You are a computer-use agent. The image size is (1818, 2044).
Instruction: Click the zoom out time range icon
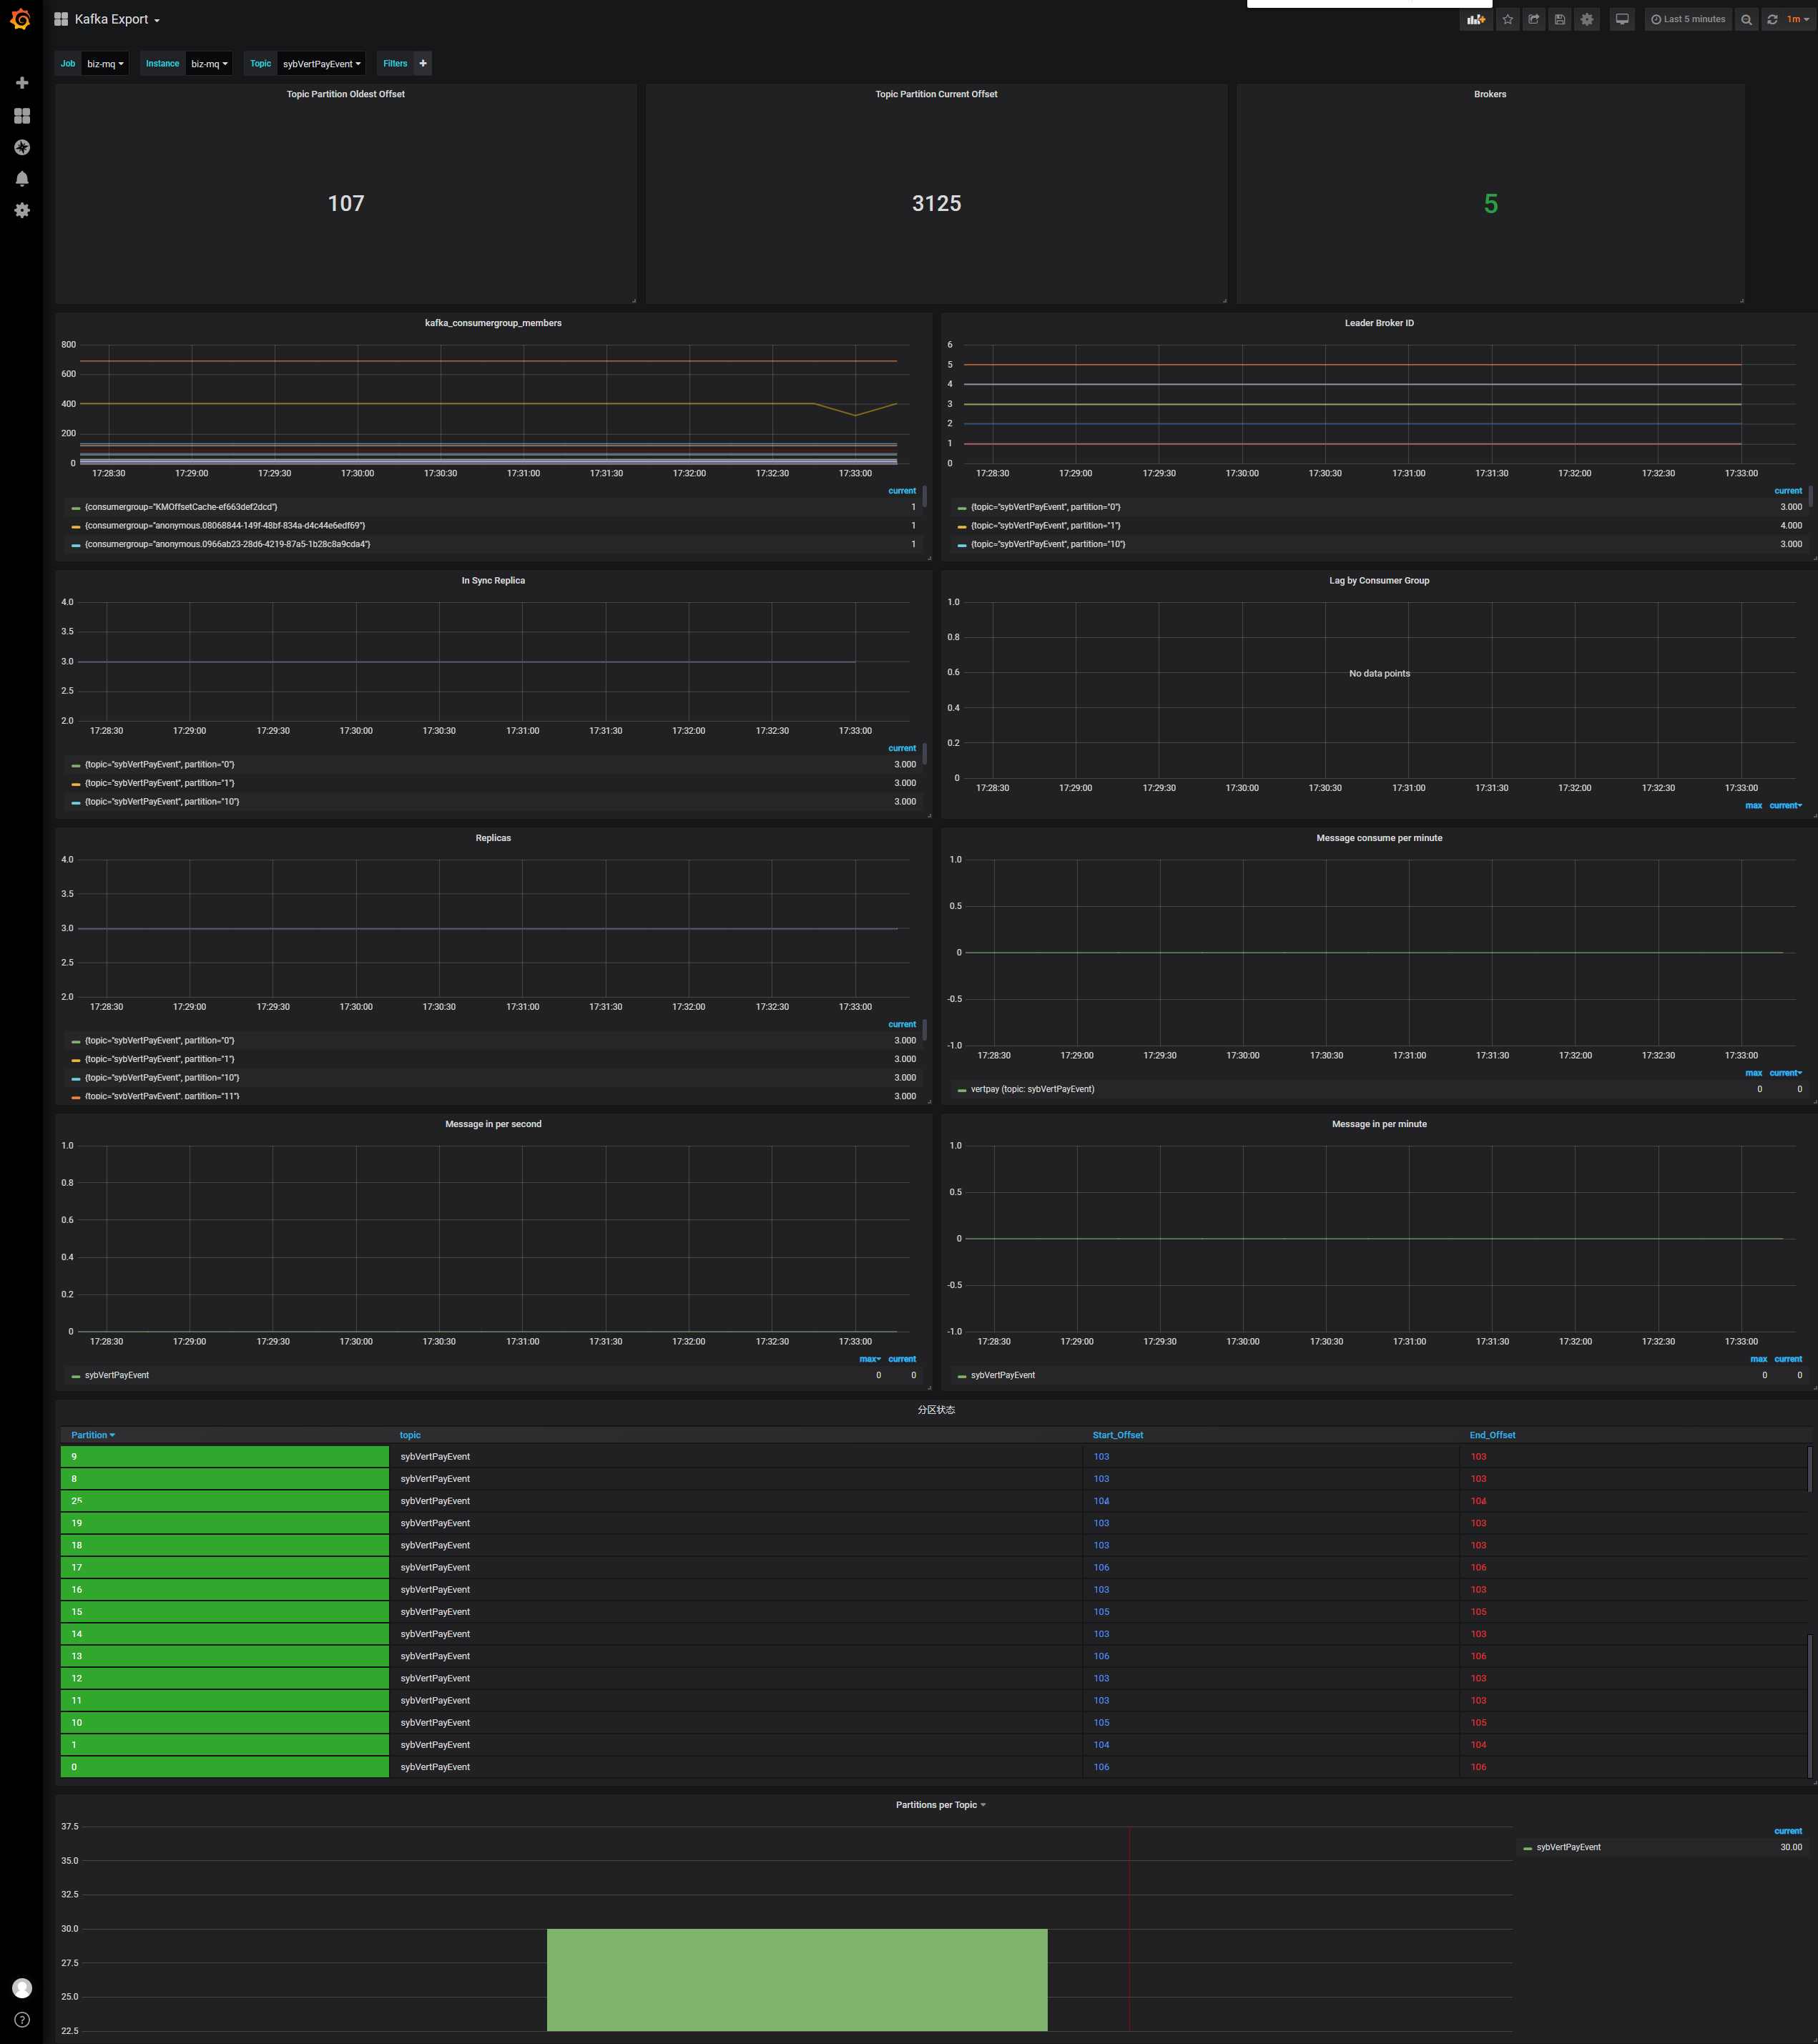[1747, 19]
